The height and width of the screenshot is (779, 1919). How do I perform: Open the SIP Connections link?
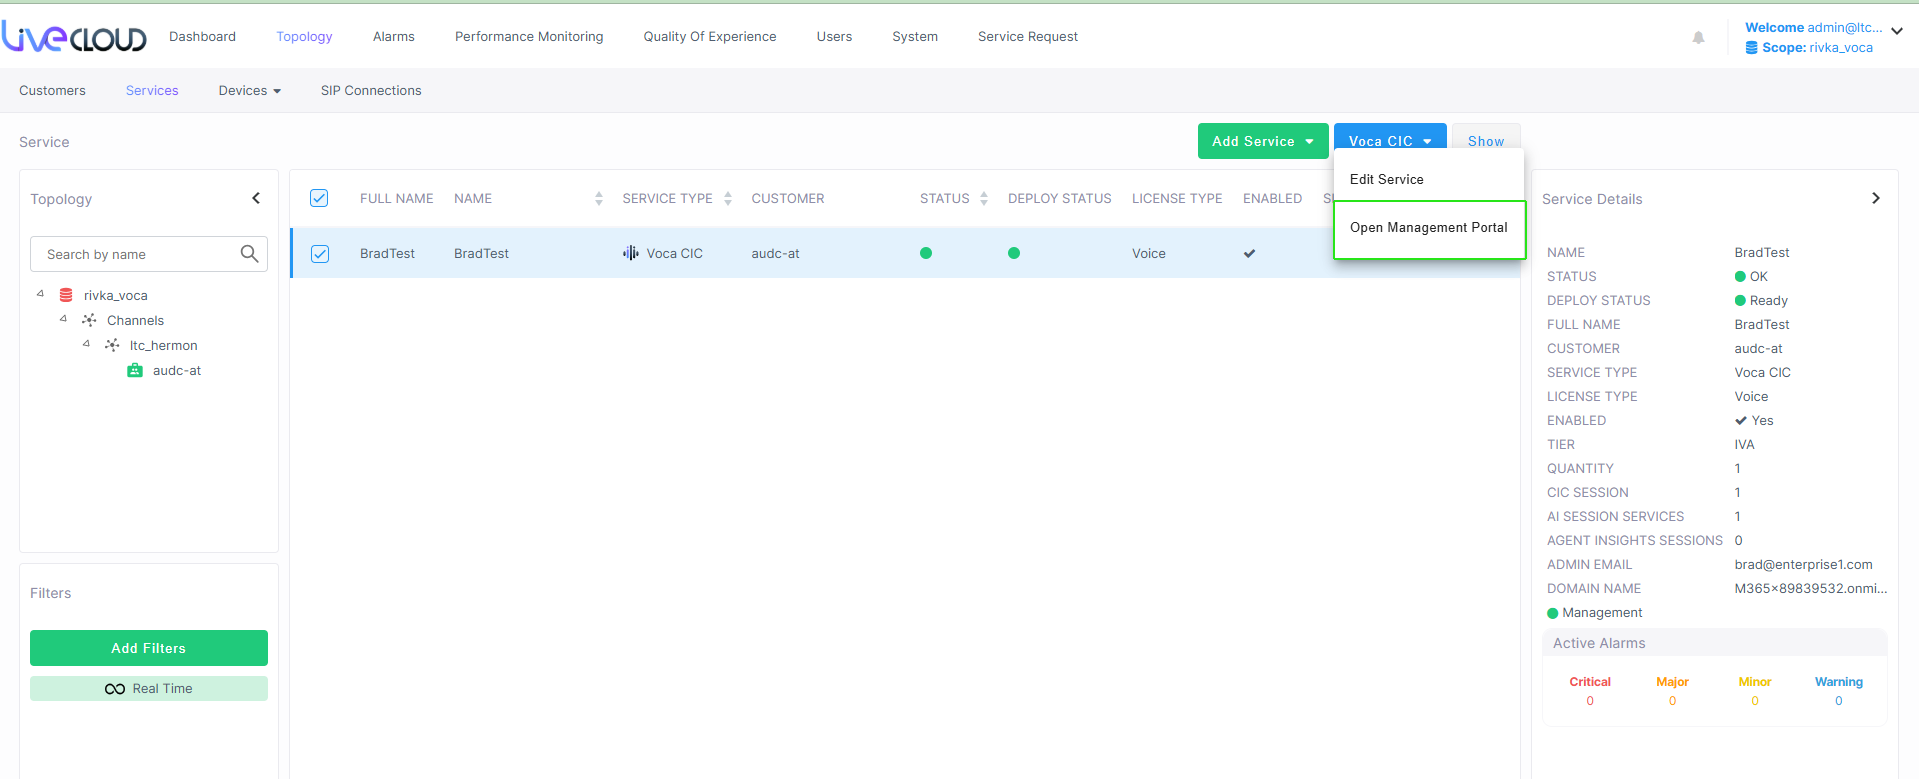tap(371, 91)
